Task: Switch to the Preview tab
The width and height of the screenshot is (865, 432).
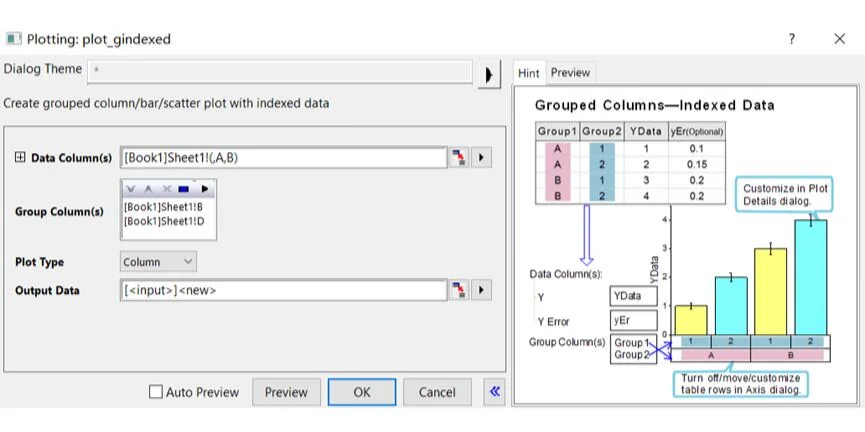Action: click(x=570, y=73)
